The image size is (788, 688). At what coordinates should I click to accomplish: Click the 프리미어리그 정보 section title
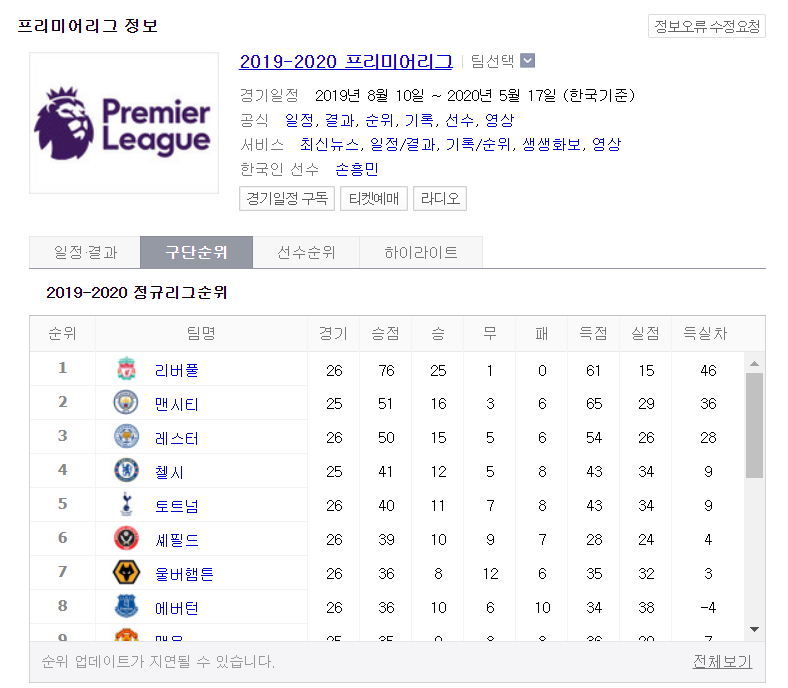click(87, 26)
